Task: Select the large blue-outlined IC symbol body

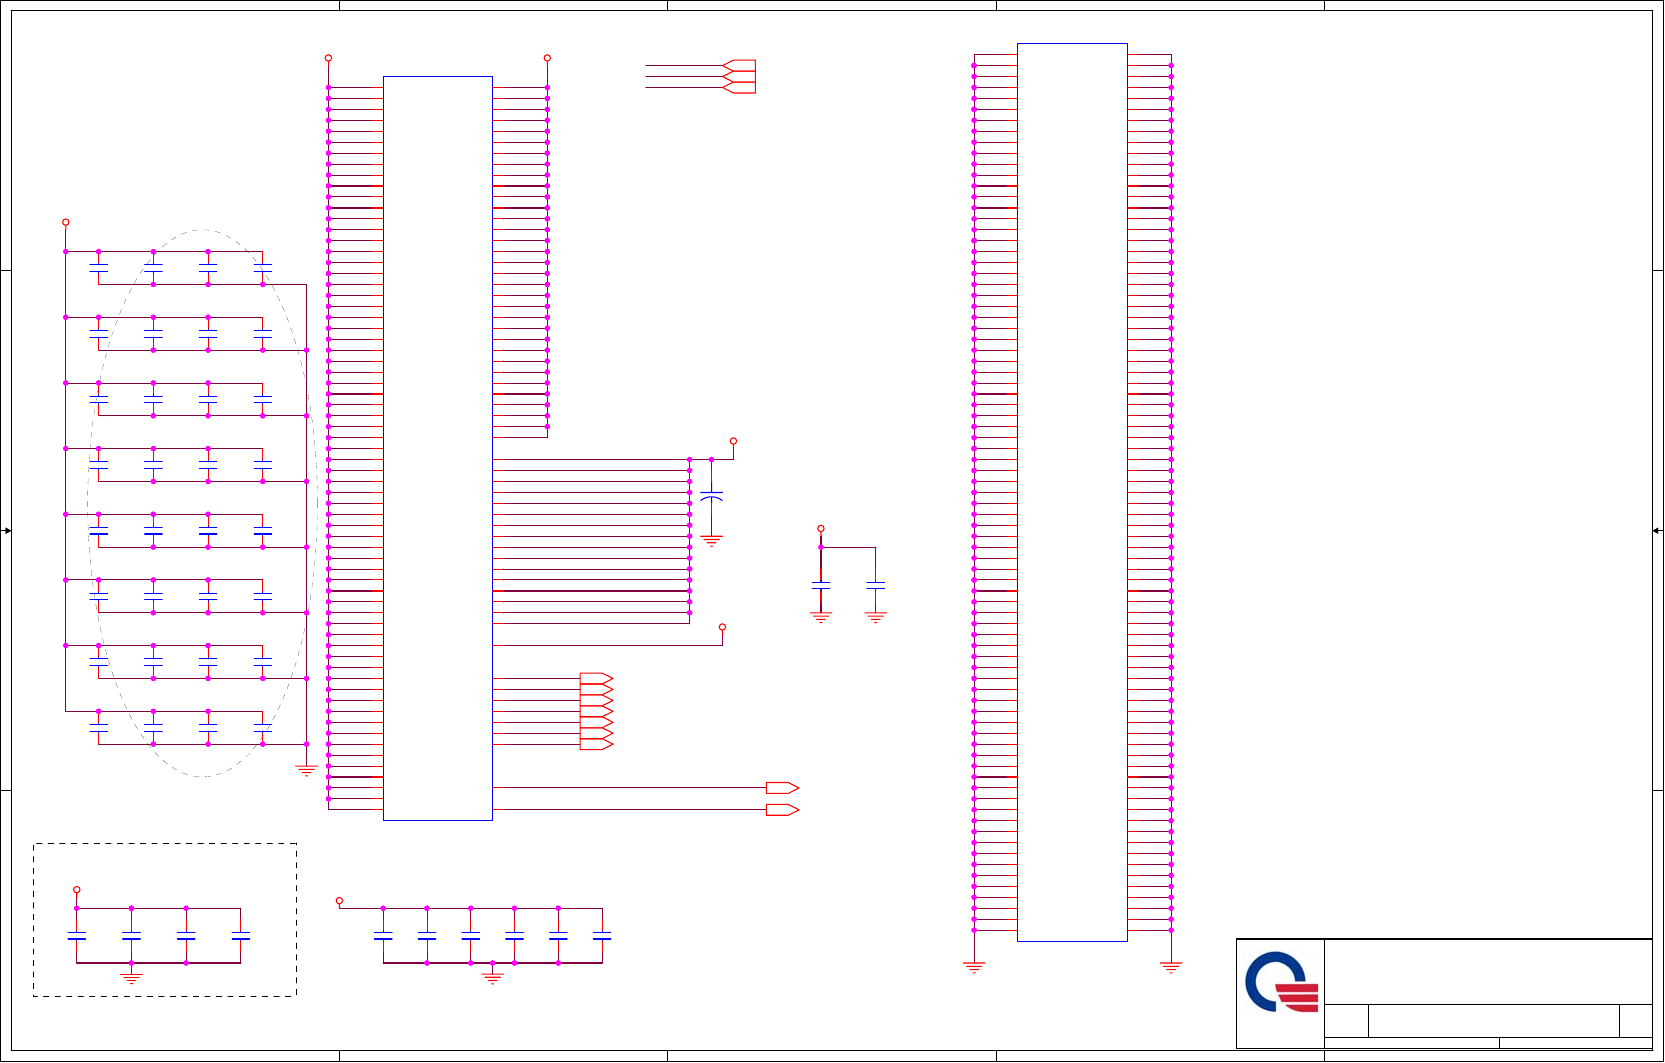Action: pyautogui.click(x=438, y=448)
